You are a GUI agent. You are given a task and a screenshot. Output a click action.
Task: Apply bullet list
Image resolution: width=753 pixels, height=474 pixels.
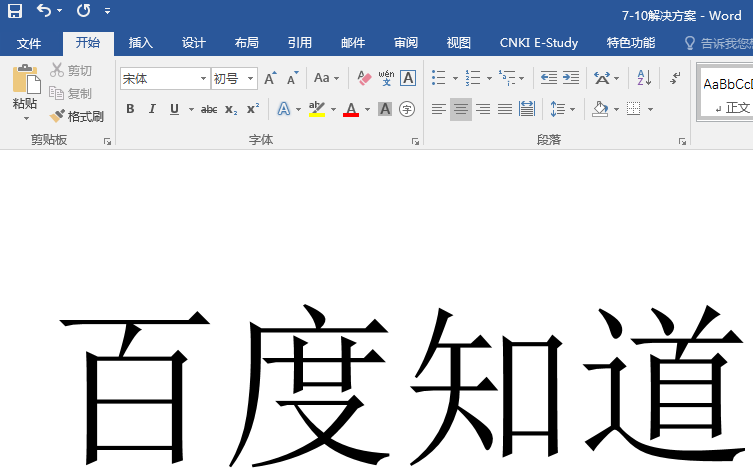[x=438, y=78]
